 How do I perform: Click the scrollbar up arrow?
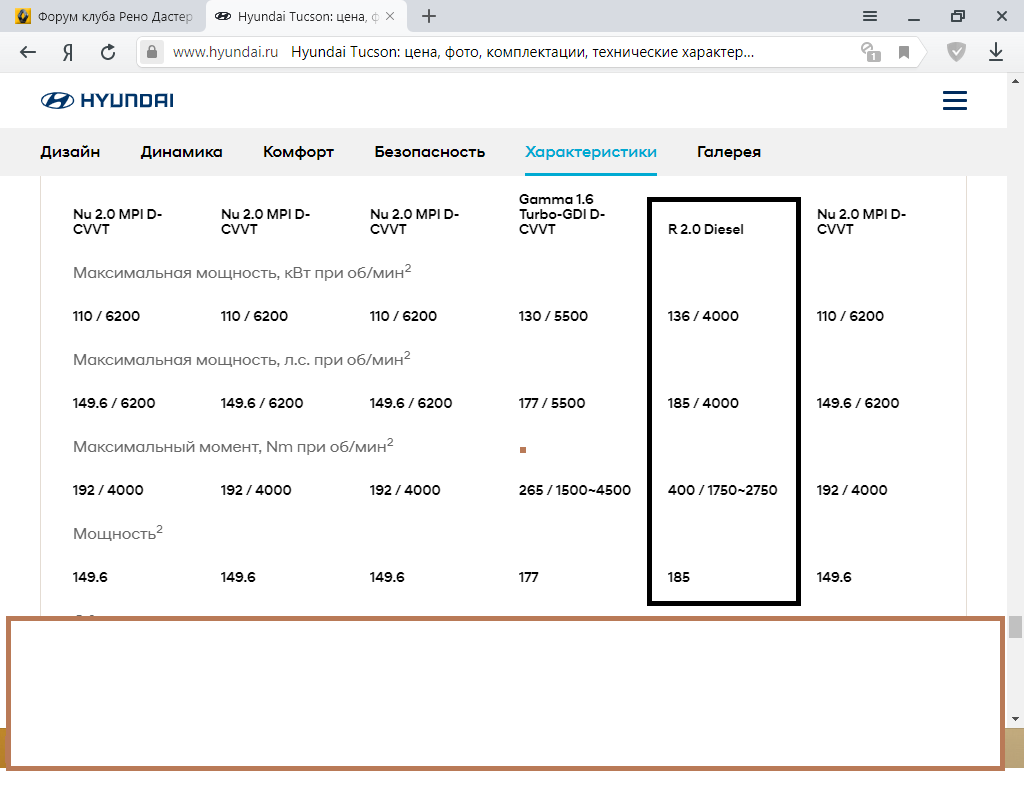pos(1015,81)
